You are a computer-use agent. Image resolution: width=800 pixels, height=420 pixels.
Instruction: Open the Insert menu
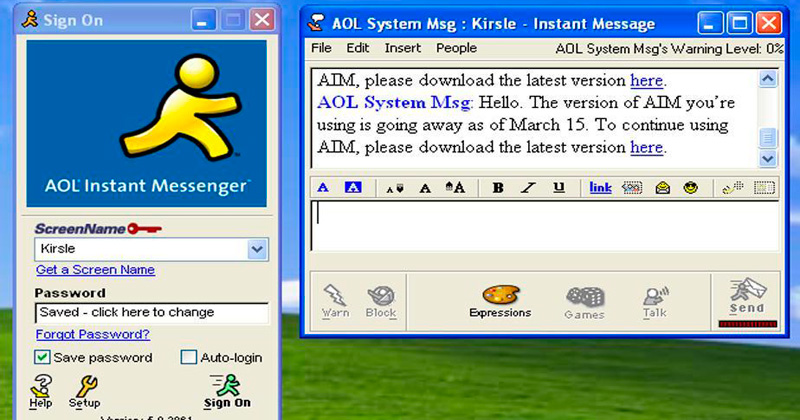pos(402,48)
